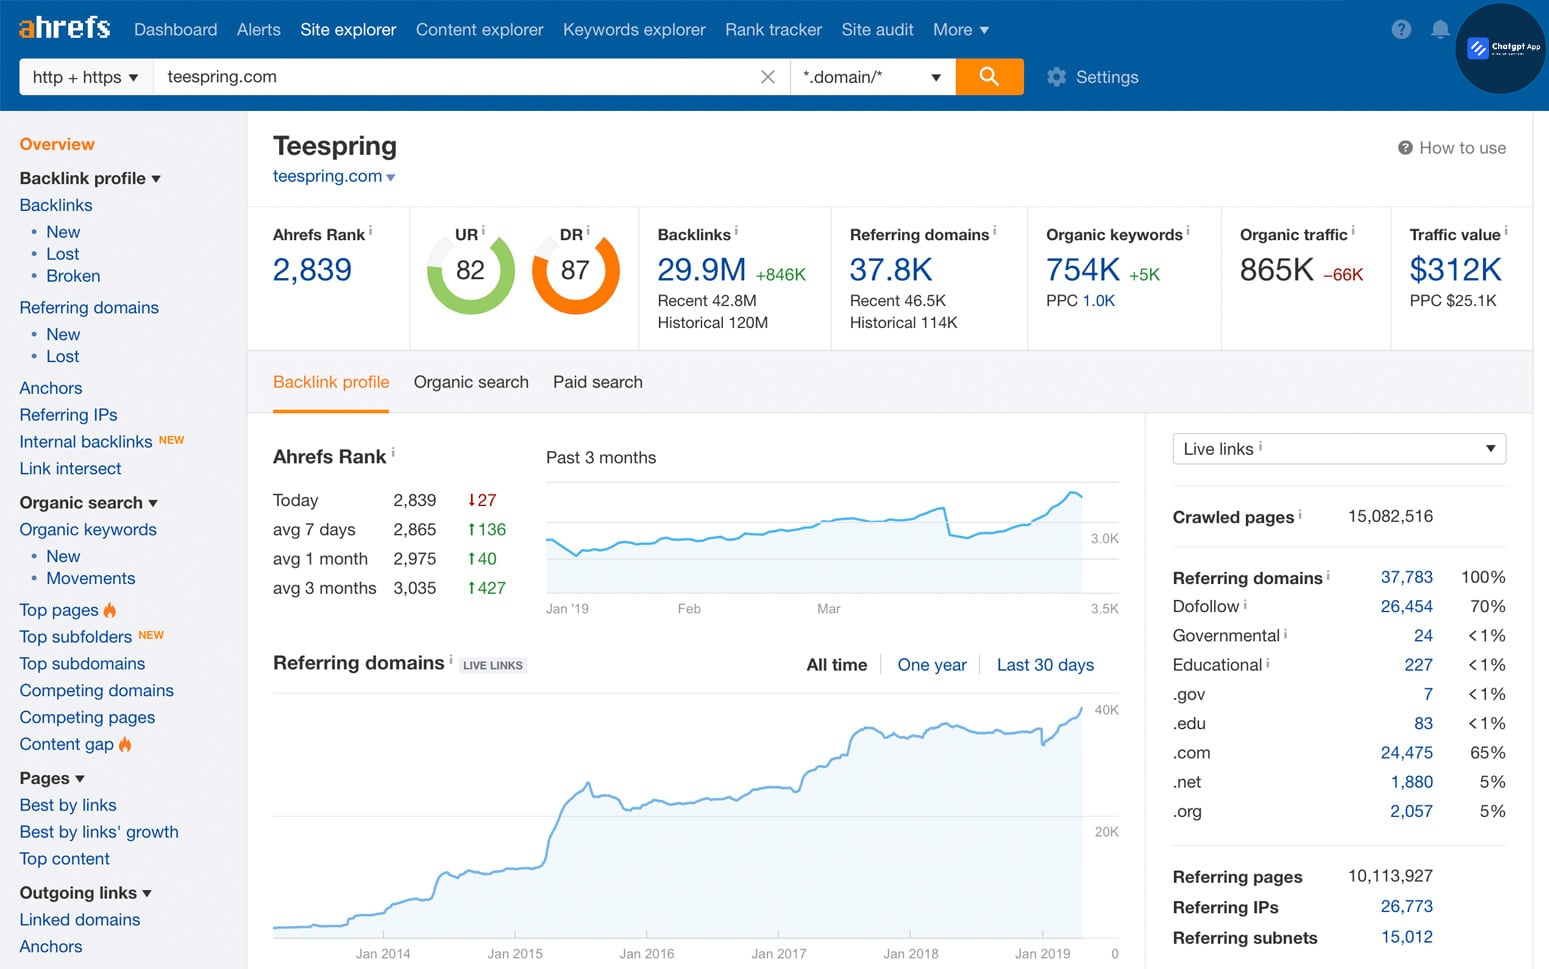Open Competing domains in sidebar
This screenshot has height=969, width=1549.
[x=97, y=691]
